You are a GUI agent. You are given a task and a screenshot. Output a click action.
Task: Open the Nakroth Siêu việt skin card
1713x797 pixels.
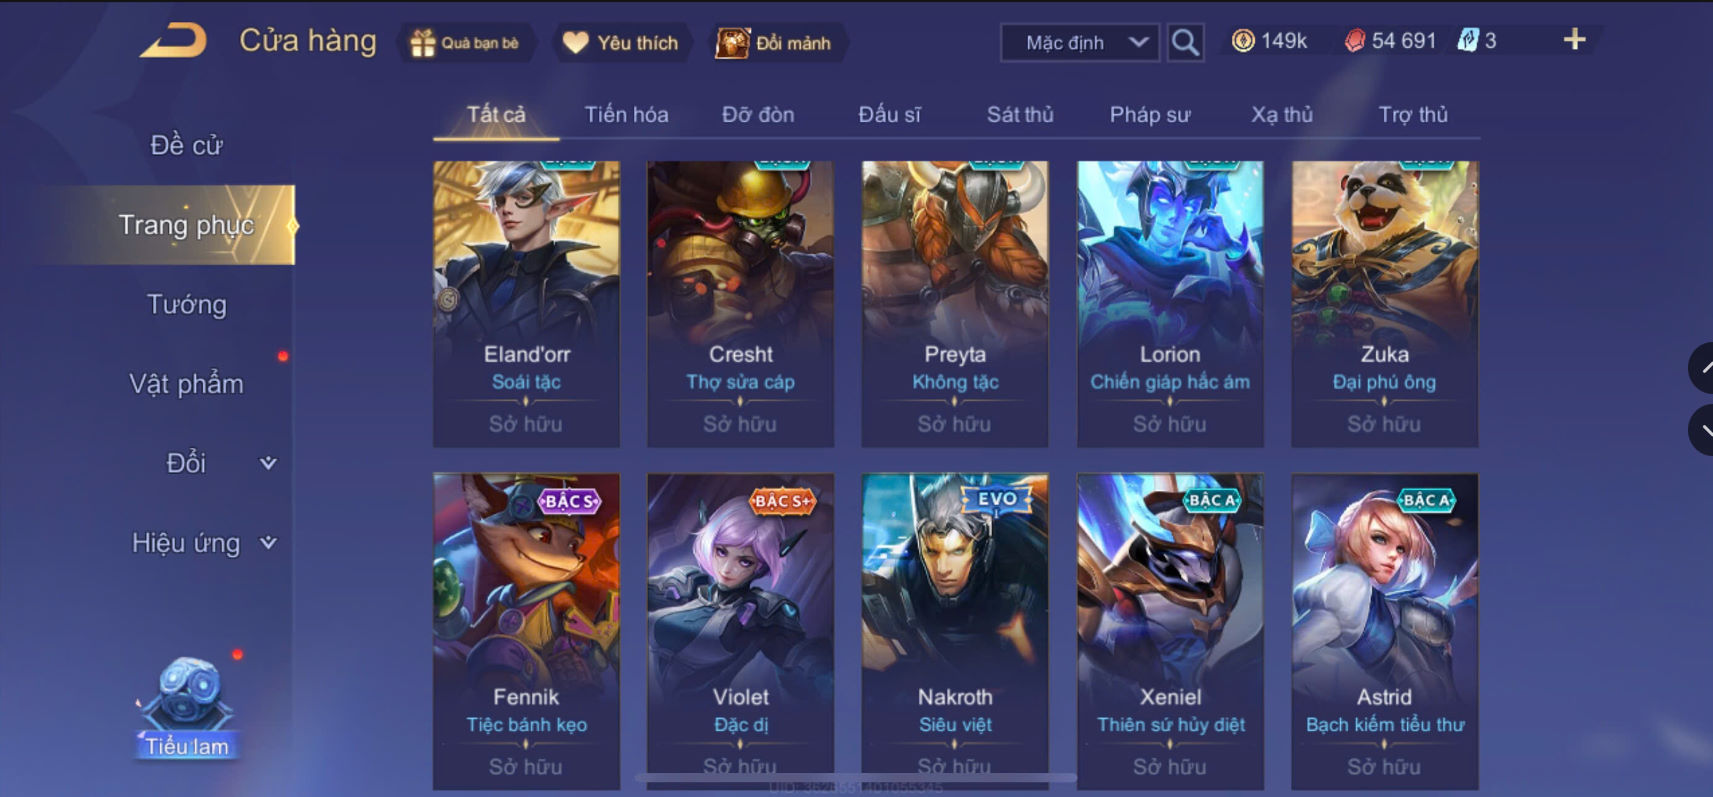955,631
